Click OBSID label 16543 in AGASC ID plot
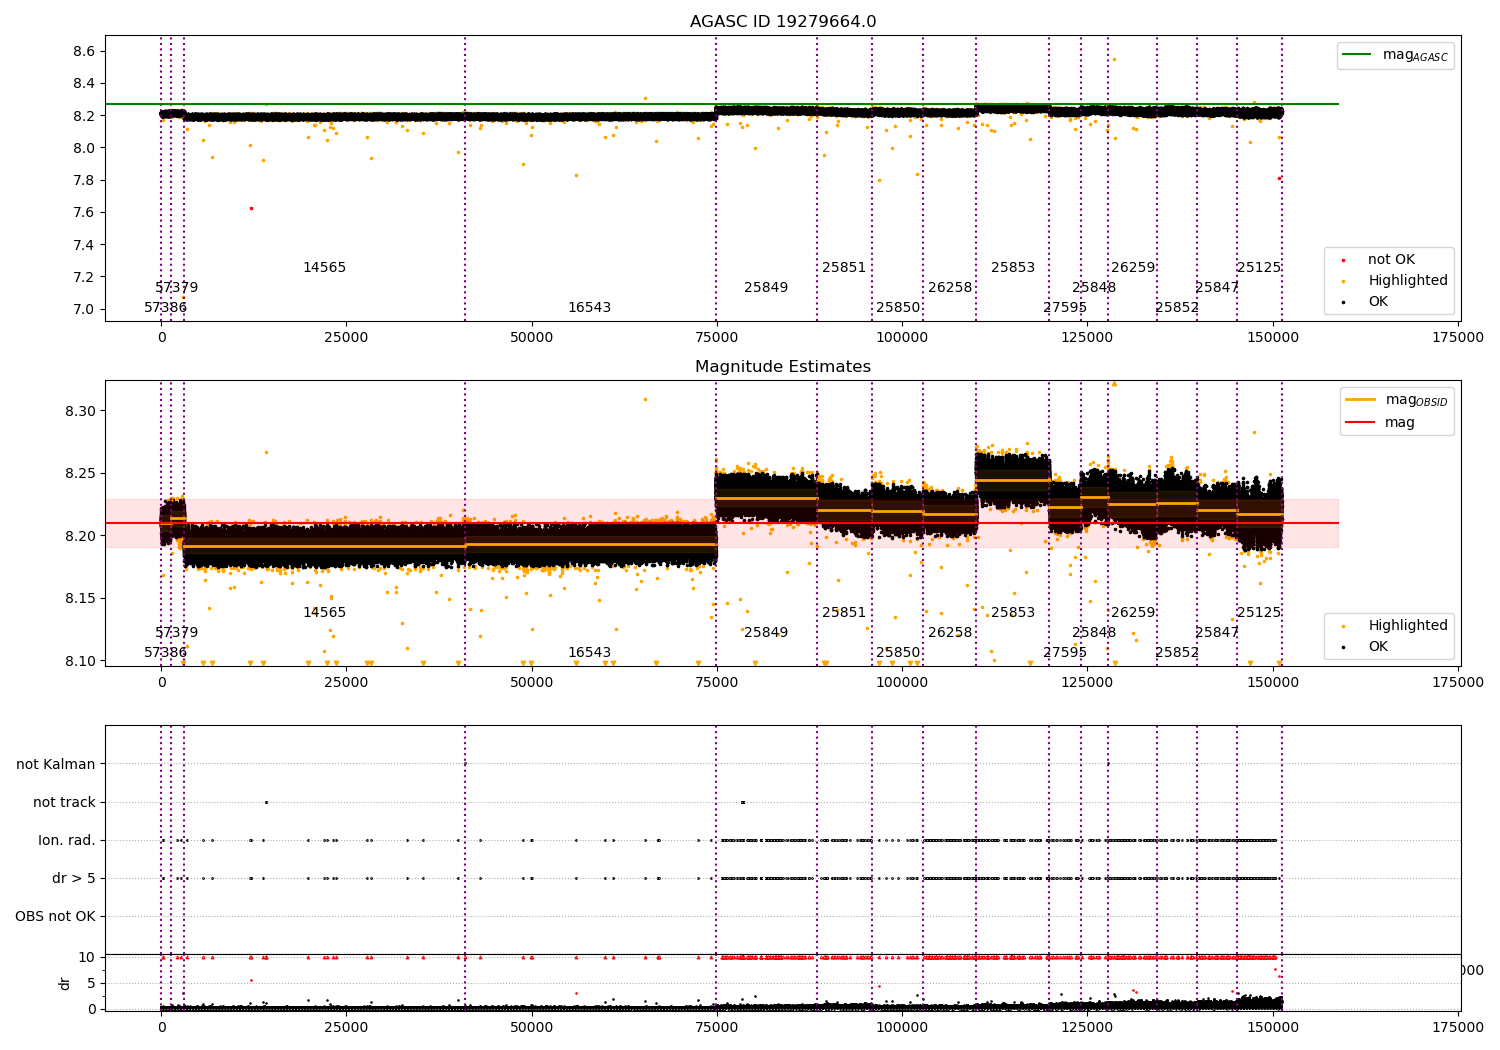This screenshot has height=1050, width=1500. tap(589, 307)
